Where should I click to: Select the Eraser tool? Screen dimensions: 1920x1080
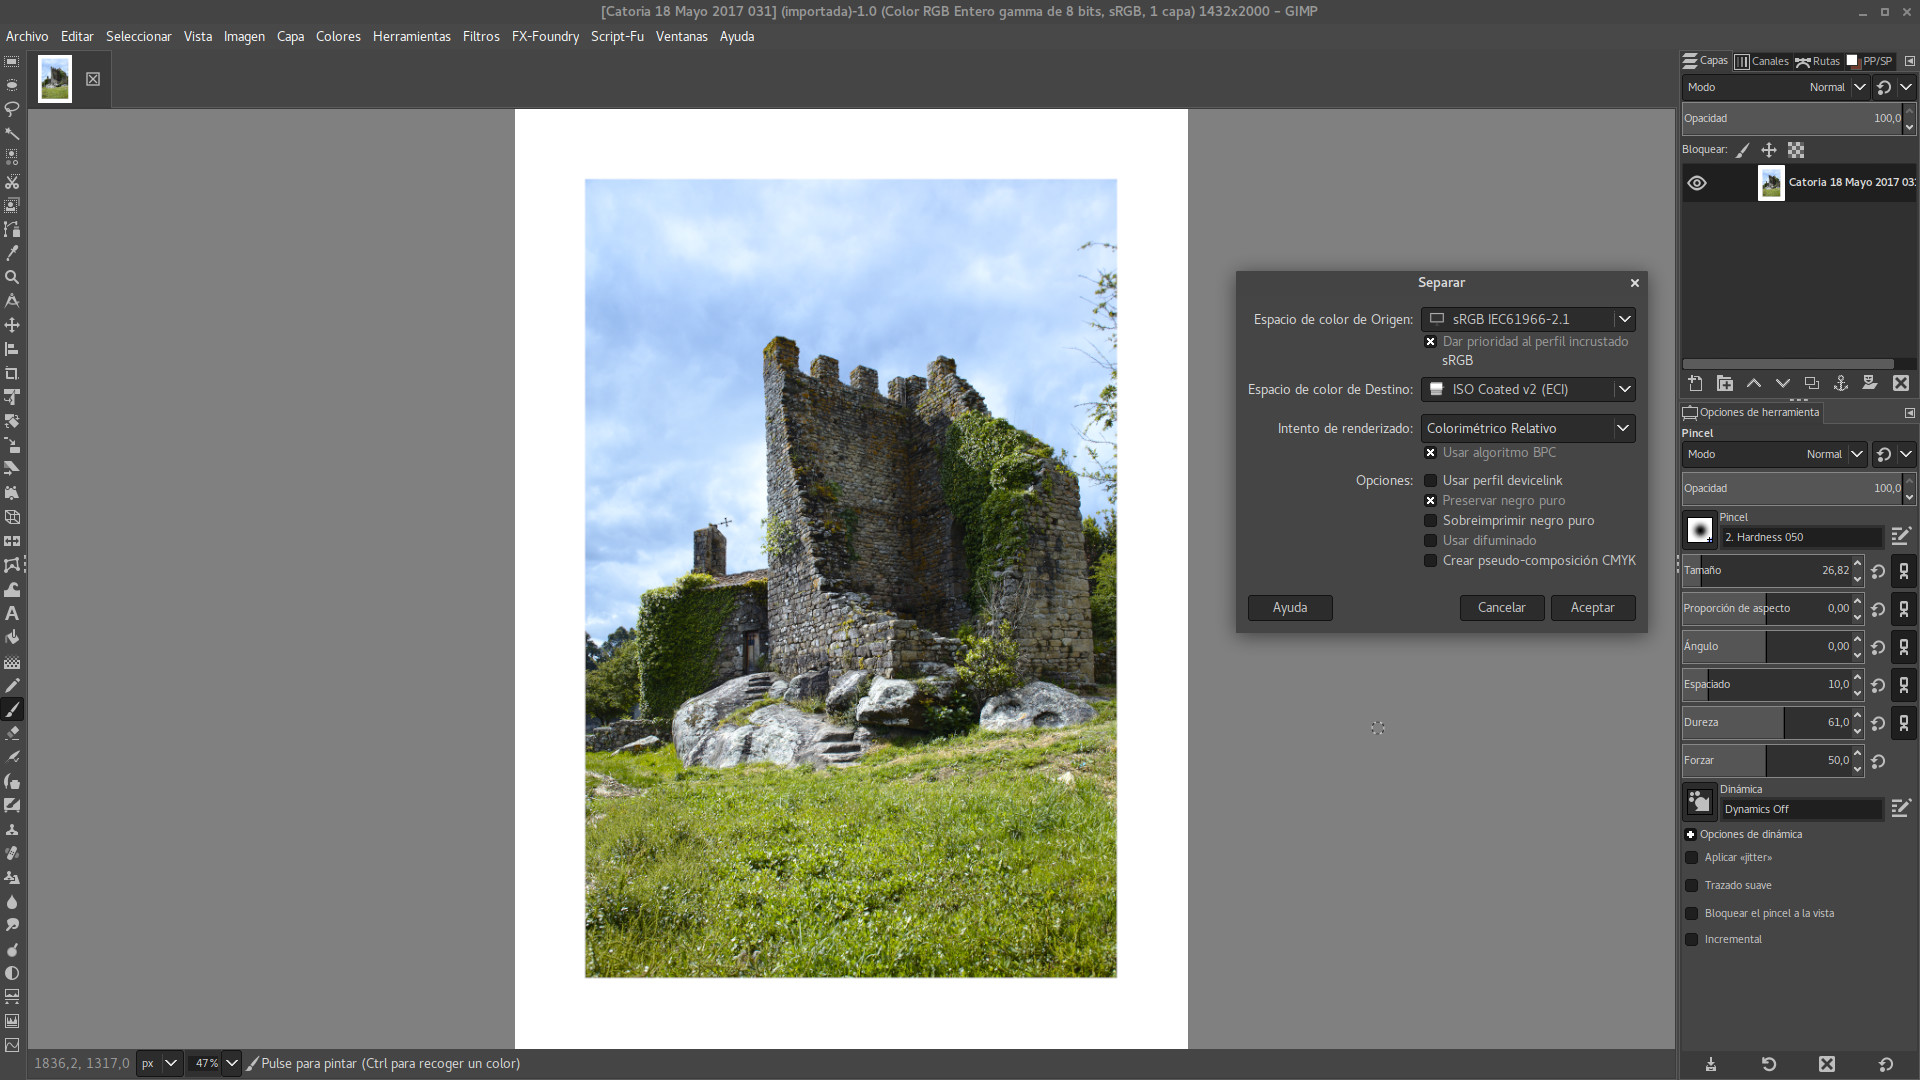12,733
